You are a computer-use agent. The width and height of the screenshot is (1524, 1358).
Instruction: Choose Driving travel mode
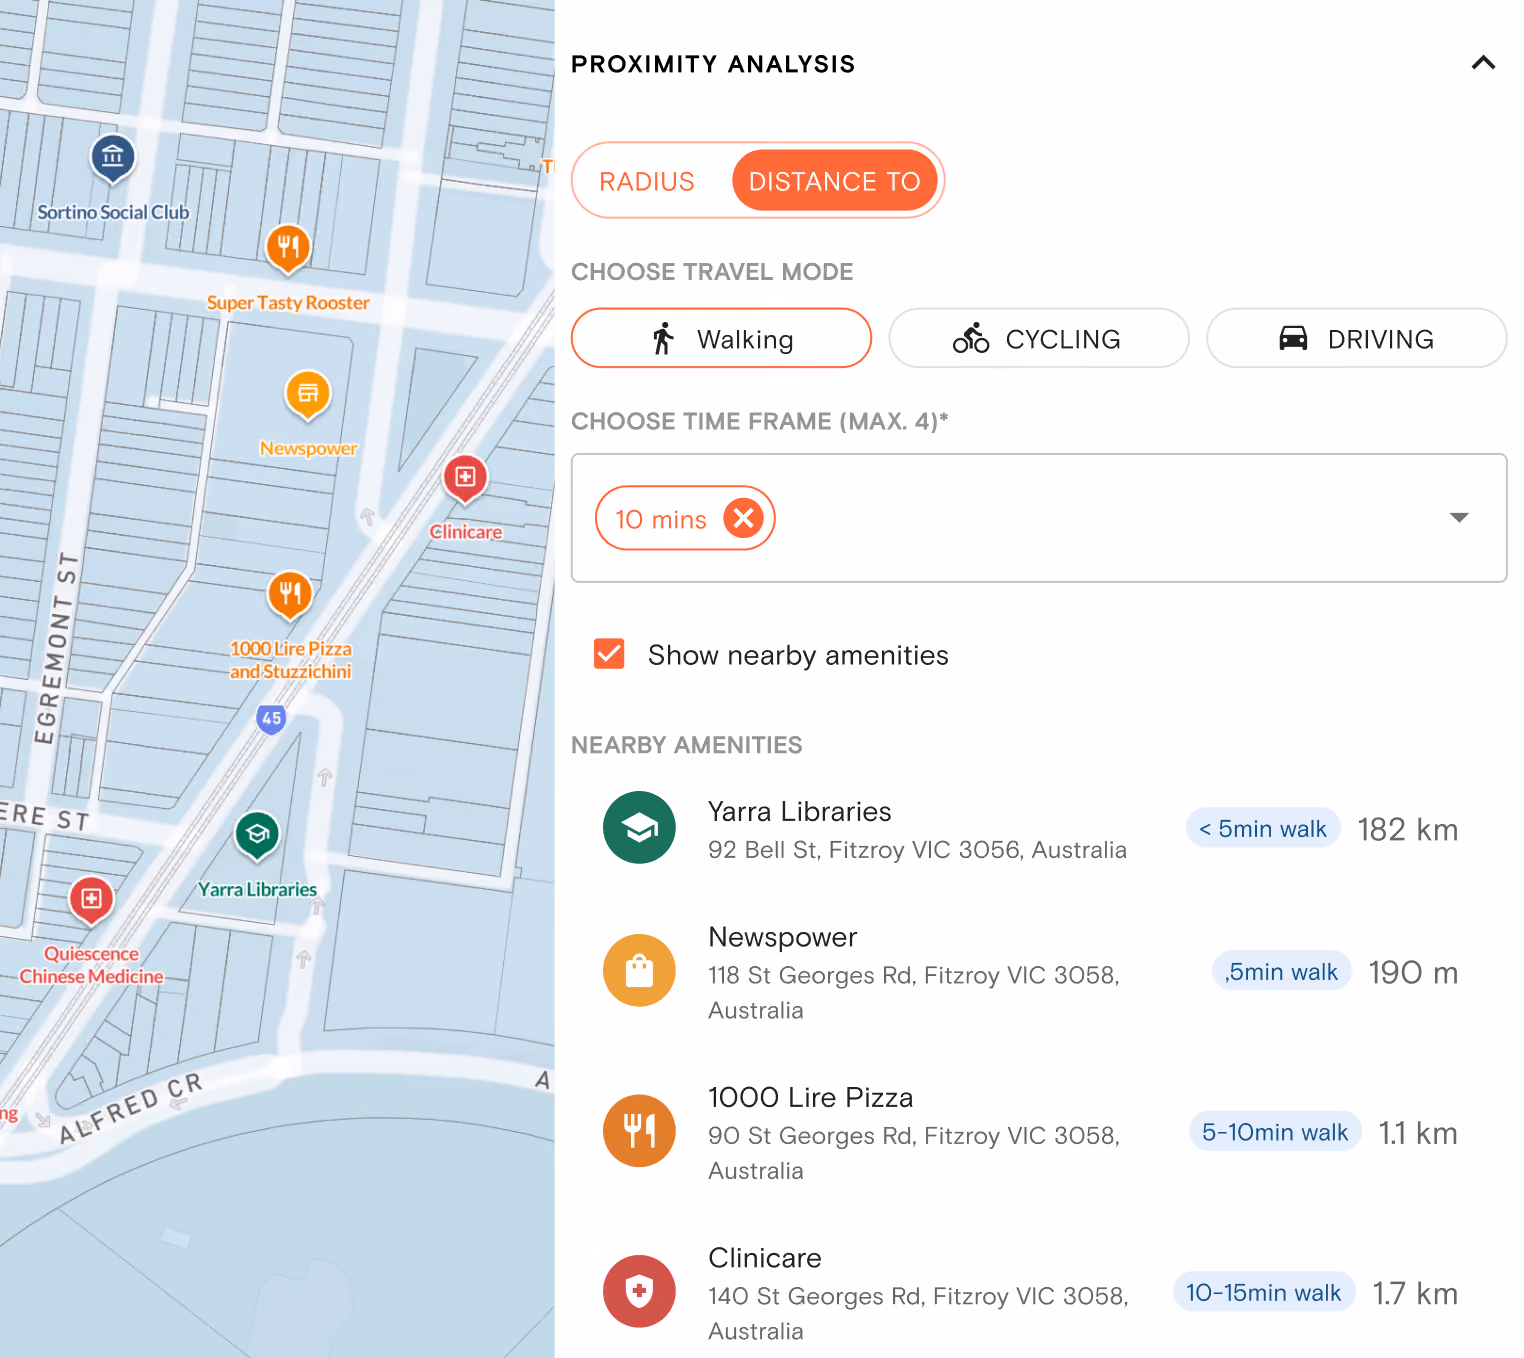(x=1357, y=339)
